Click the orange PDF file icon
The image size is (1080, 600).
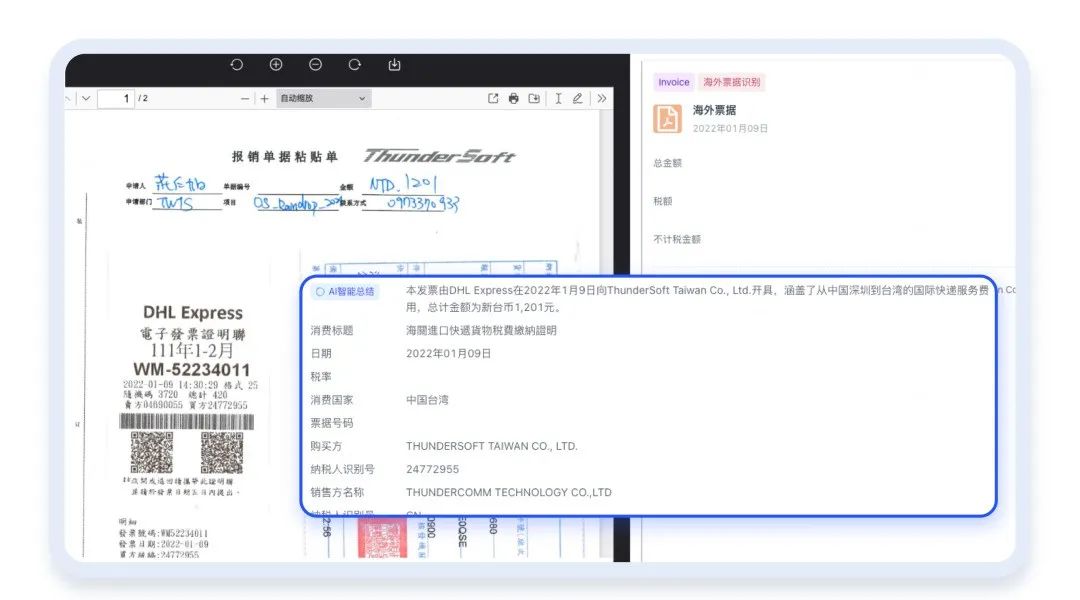(667, 118)
